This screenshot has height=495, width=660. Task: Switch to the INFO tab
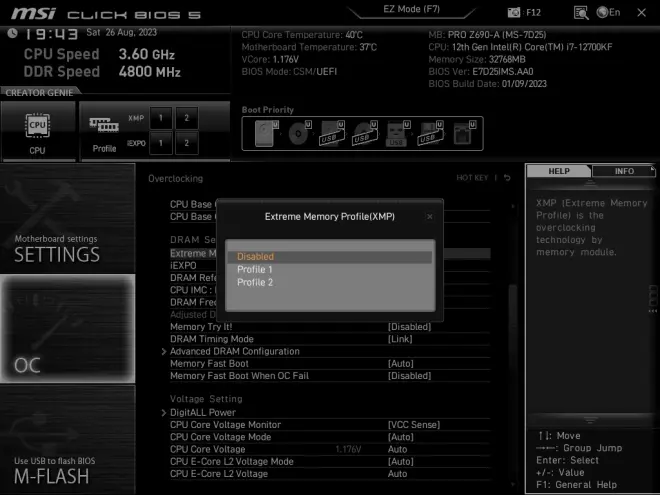623,171
